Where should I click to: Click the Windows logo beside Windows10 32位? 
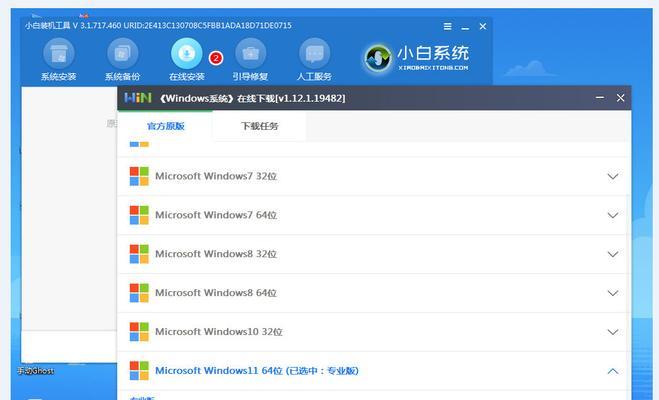[x=139, y=332]
